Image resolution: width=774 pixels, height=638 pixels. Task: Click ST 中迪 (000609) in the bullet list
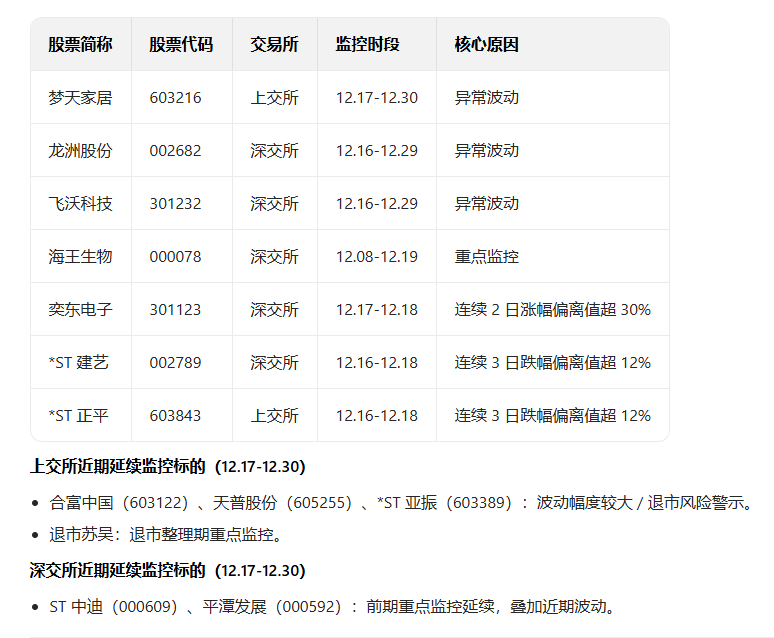[x=114, y=607]
